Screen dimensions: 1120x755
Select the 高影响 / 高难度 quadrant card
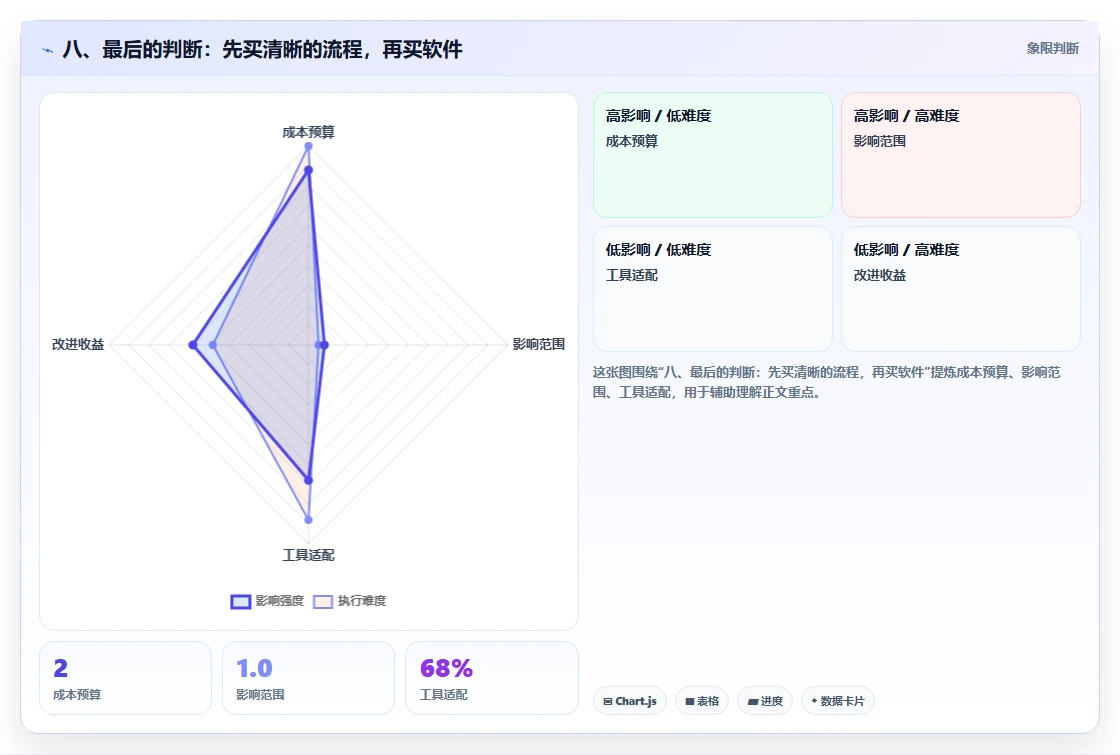pos(961,154)
